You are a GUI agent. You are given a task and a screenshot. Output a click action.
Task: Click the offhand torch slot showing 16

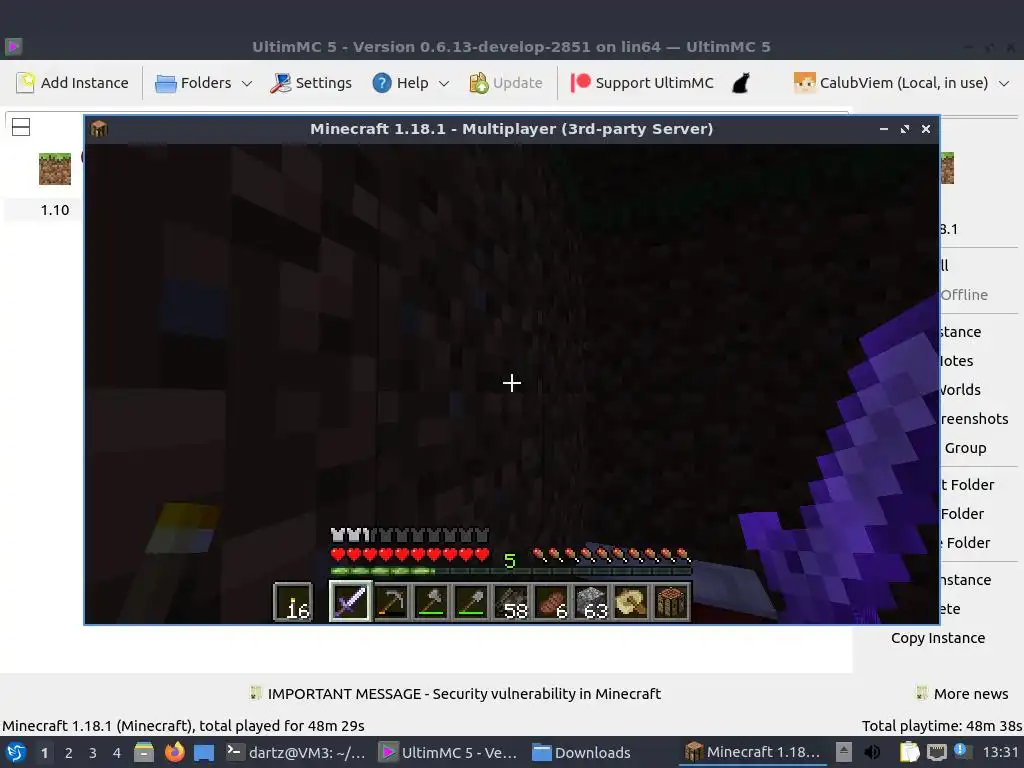[x=293, y=601]
